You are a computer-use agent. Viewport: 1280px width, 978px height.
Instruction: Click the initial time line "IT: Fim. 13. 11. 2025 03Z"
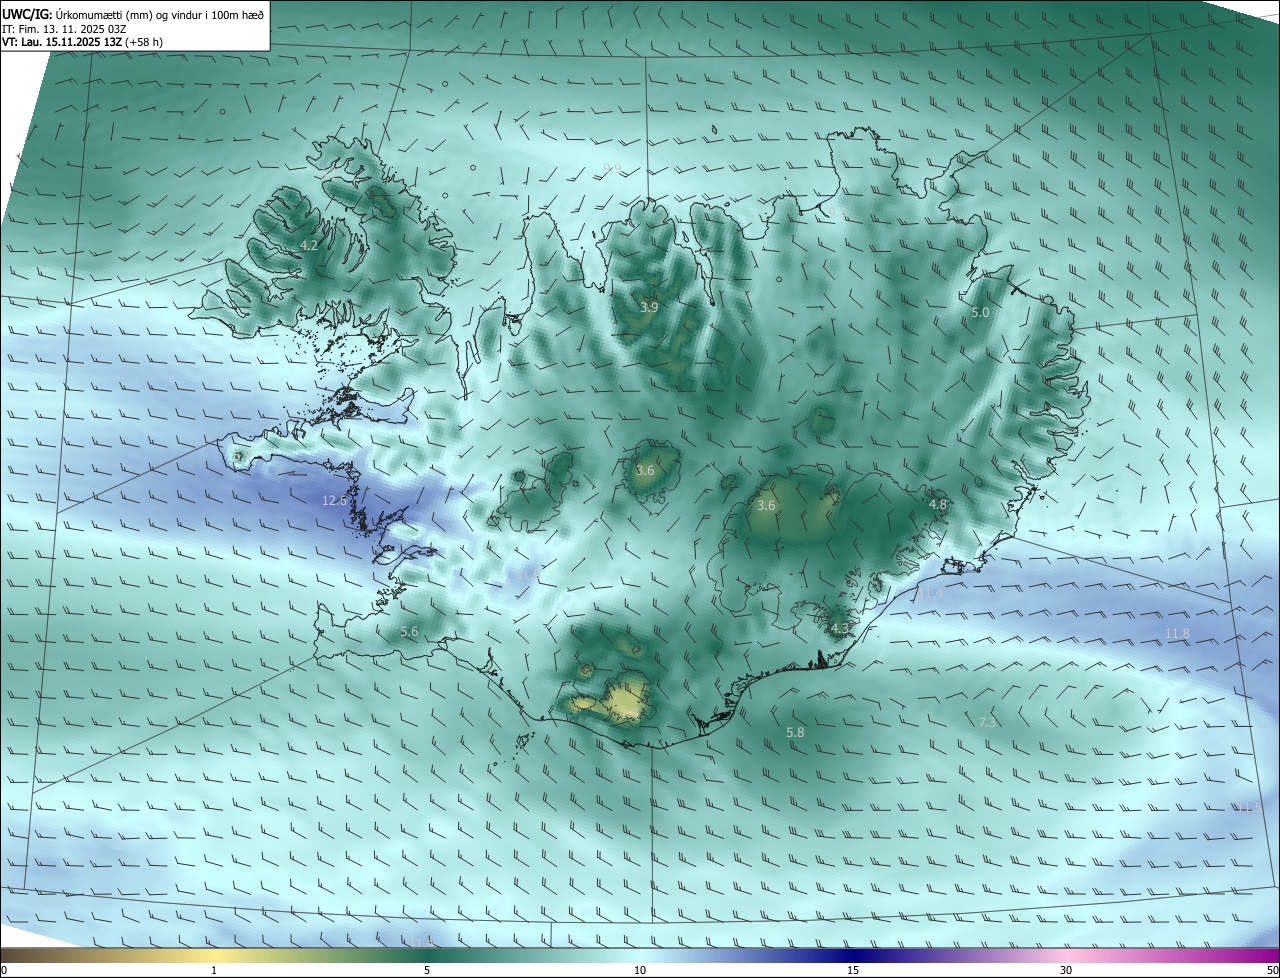[64, 29]
